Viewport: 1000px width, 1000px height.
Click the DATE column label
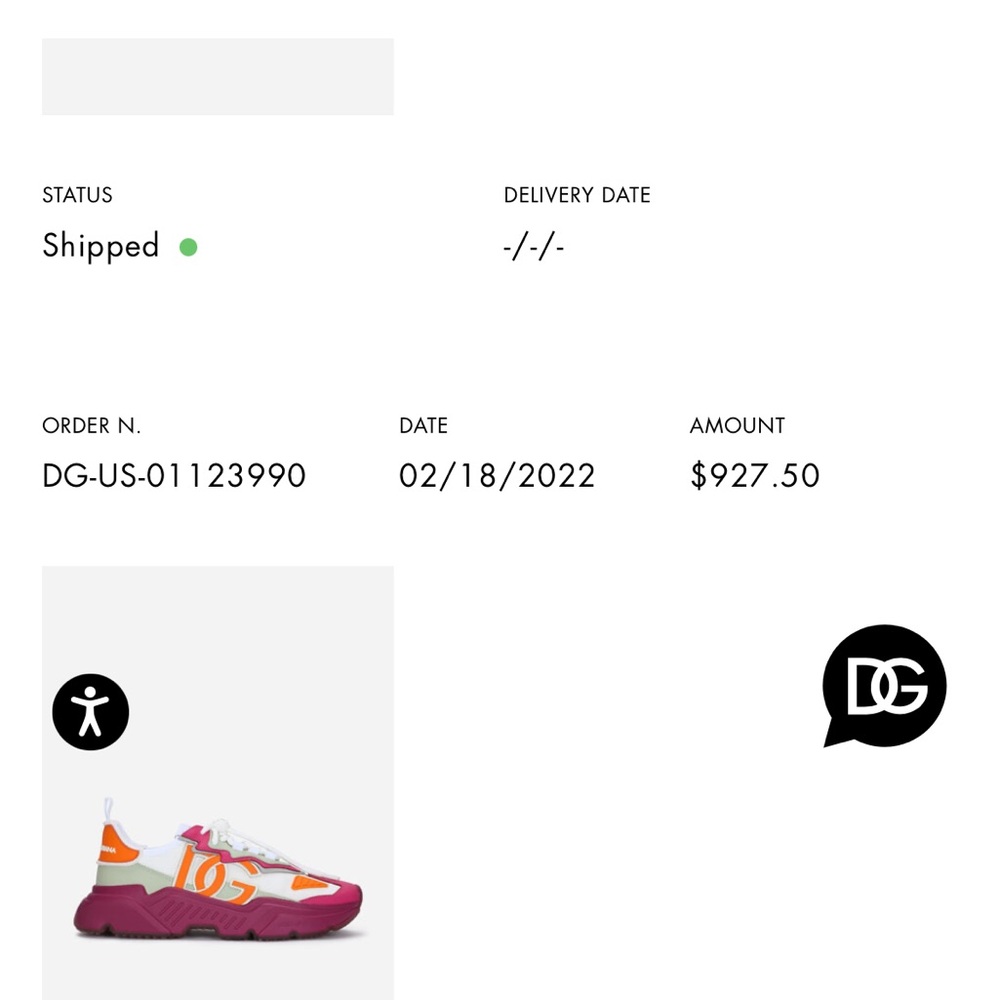(x=423, y=426)
